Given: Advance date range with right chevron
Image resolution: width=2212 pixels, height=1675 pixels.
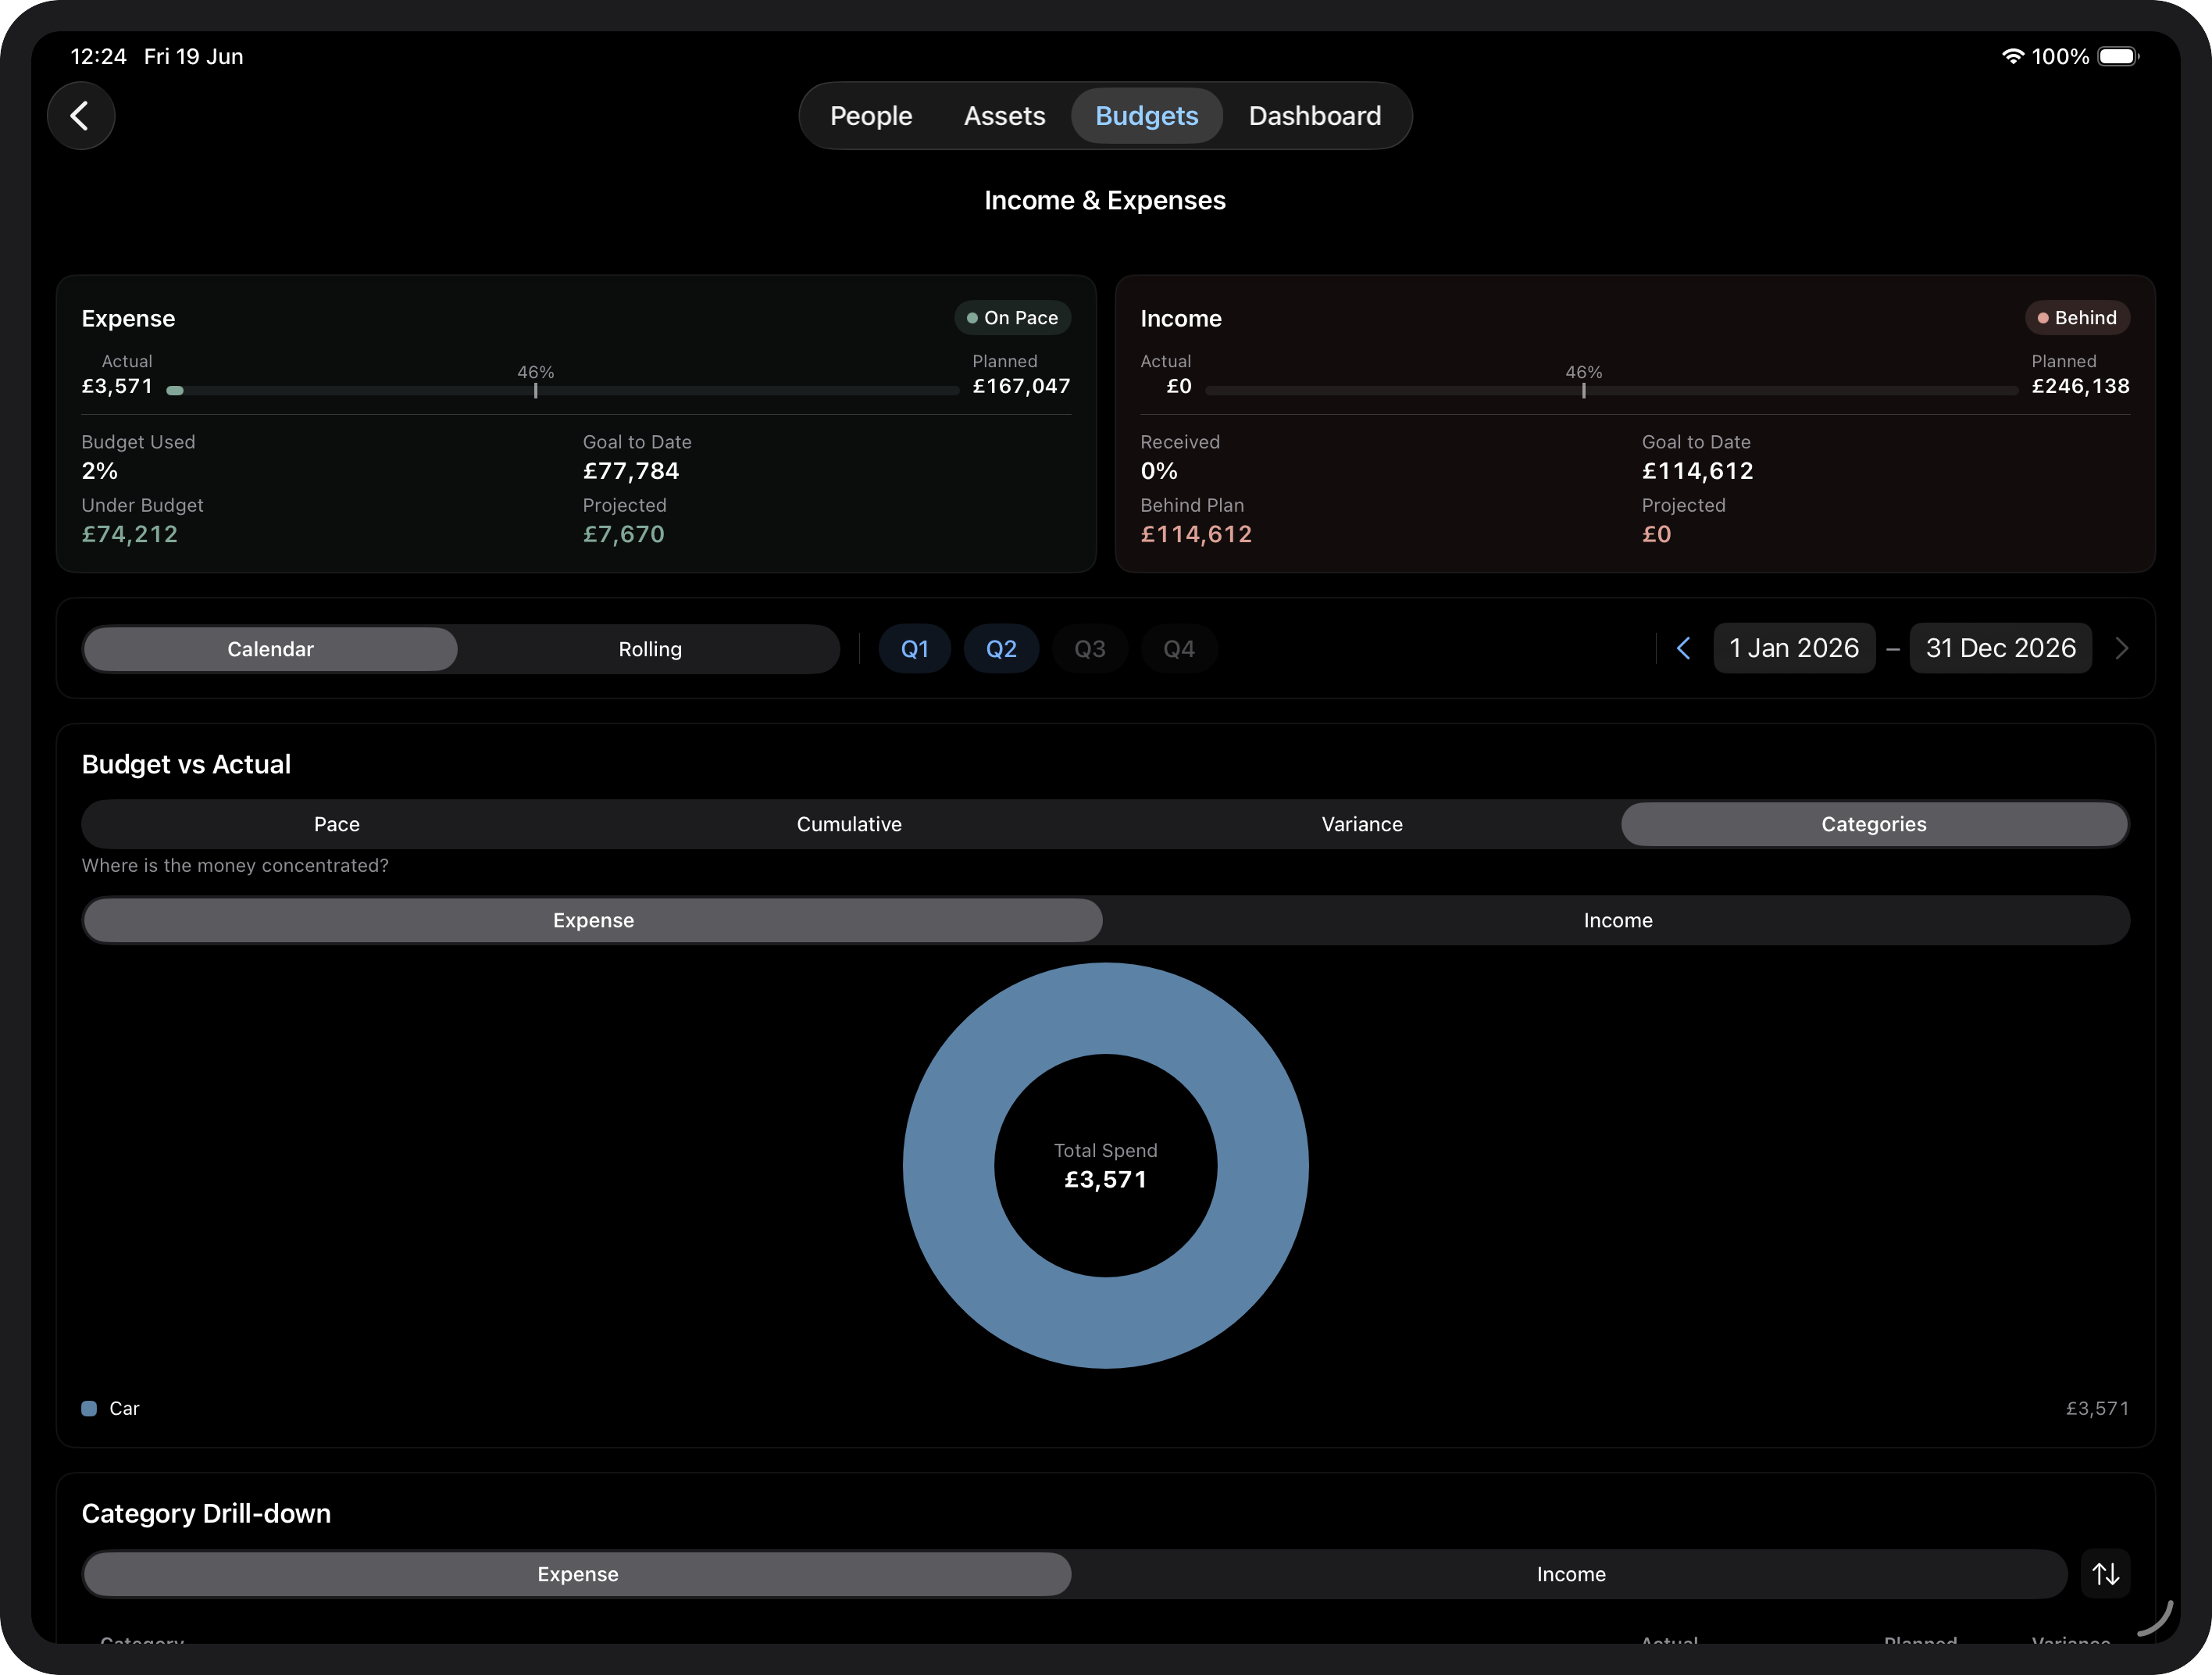Looking at the screenshot, I should pos(2122,648).
